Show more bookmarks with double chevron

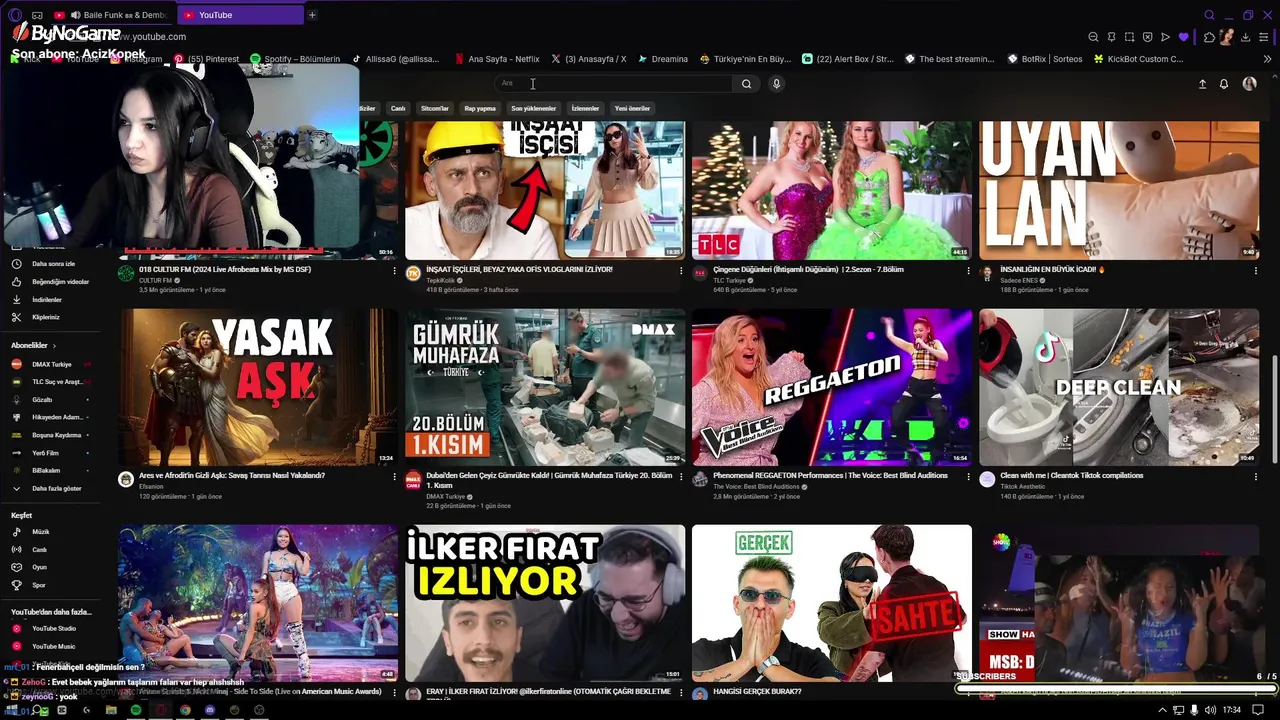click(x=1268, y=59)
